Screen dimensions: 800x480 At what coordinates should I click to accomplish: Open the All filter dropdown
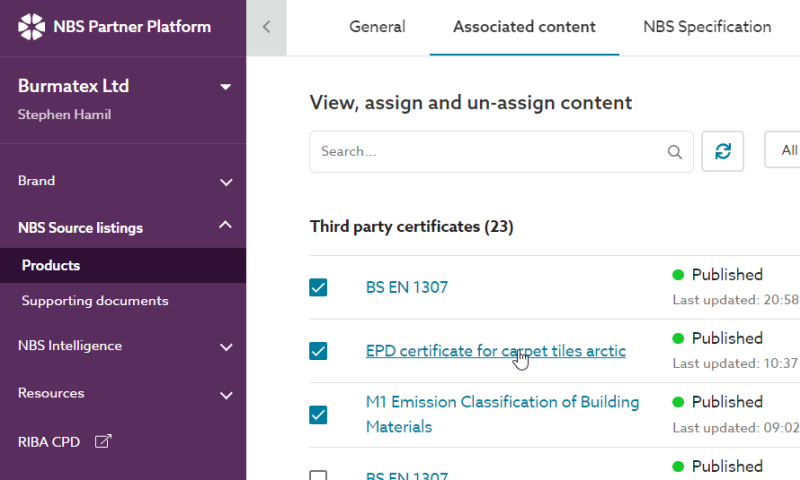click(782, 150)
